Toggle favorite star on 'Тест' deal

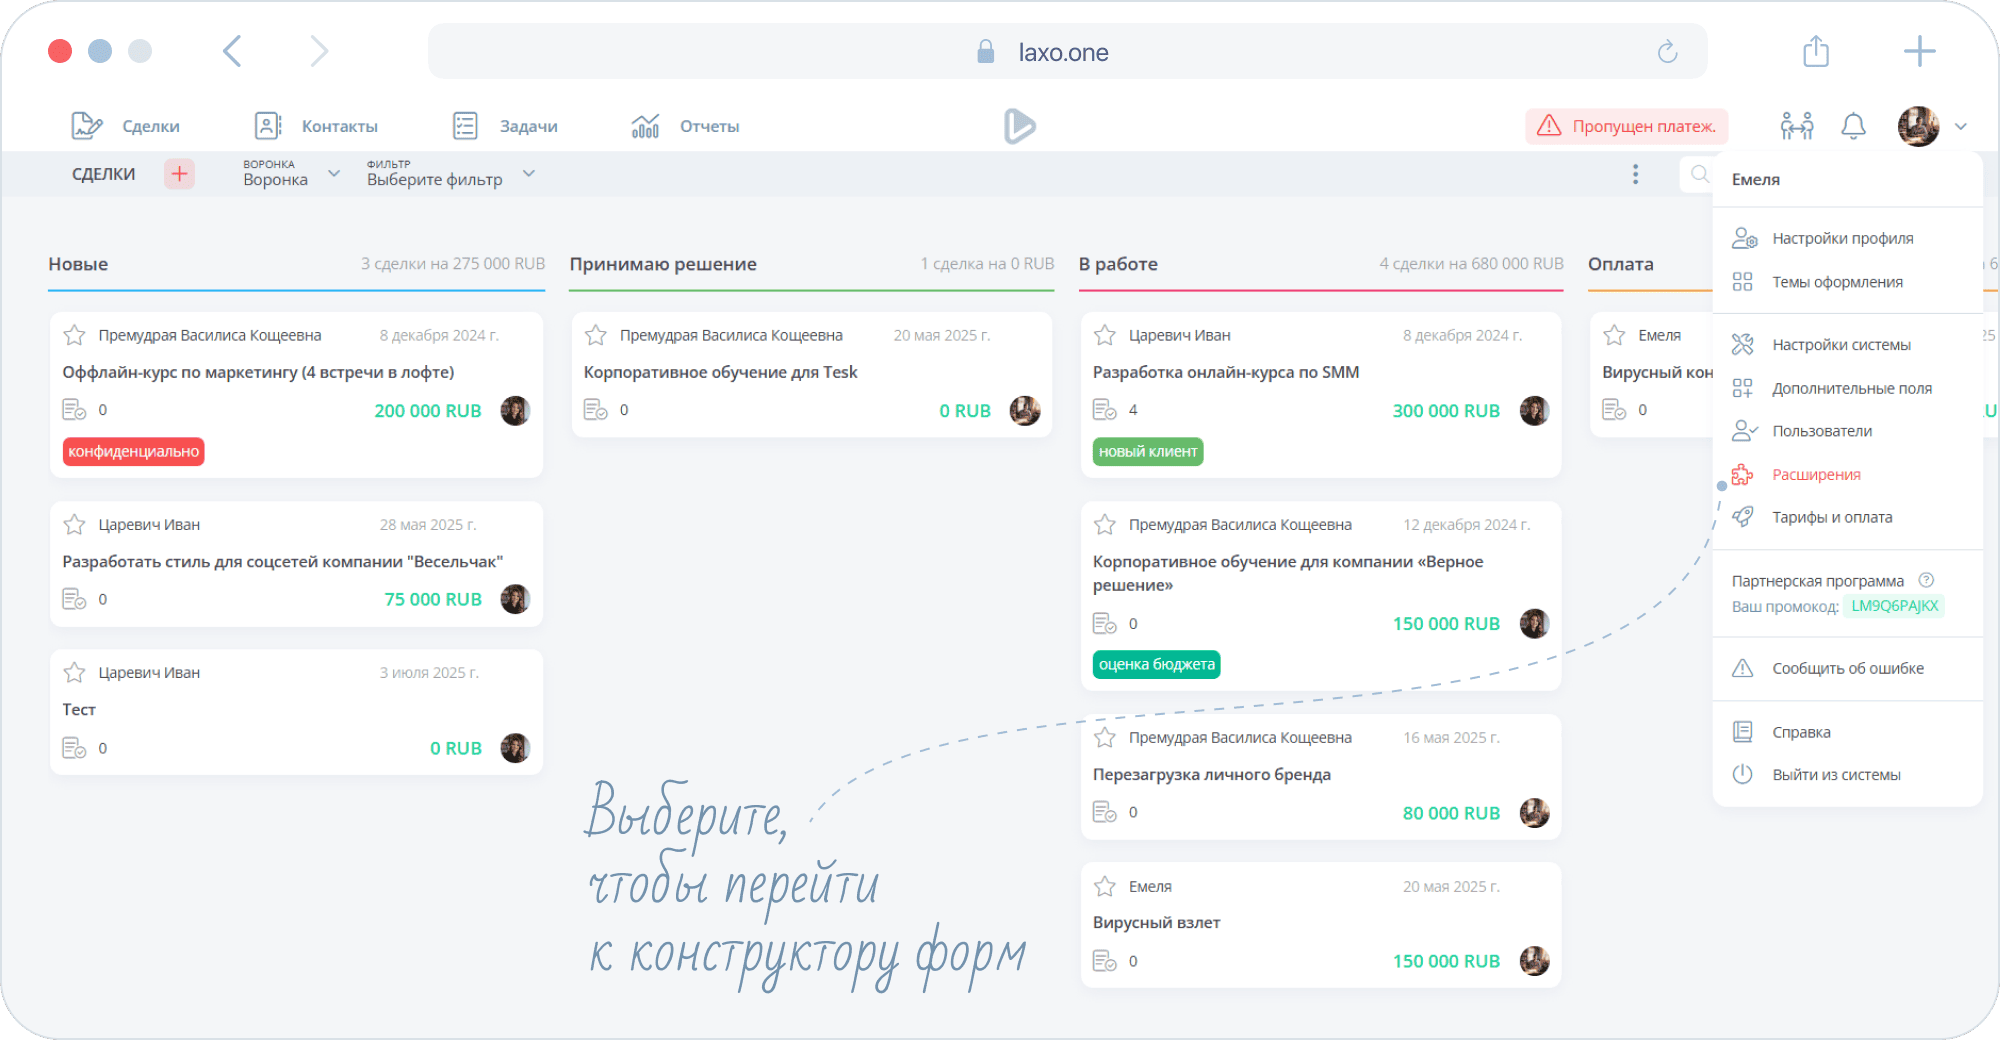[x=74, y=673]
